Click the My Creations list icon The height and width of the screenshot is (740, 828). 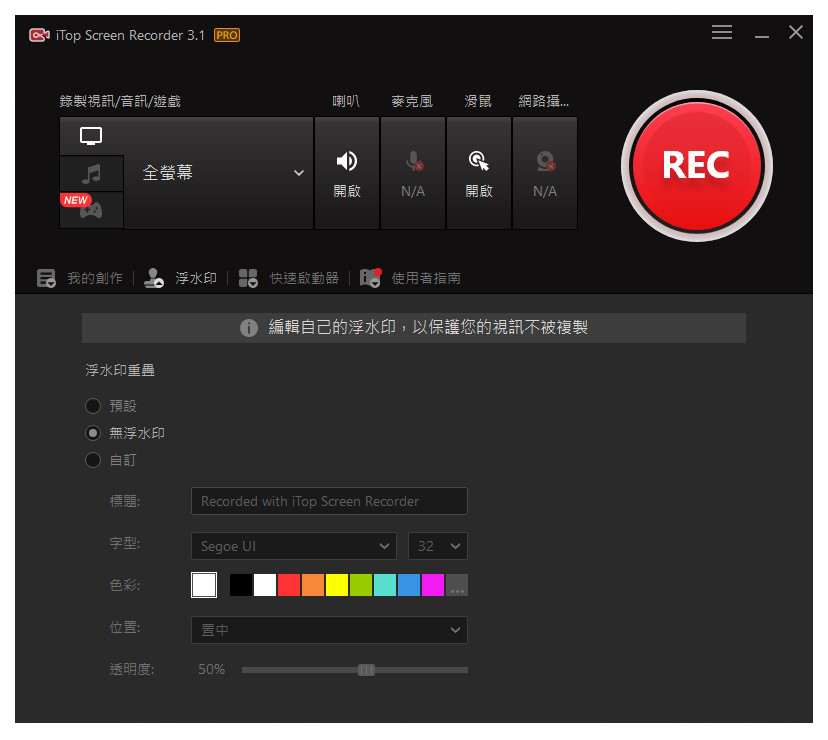[x=46, y=278]
